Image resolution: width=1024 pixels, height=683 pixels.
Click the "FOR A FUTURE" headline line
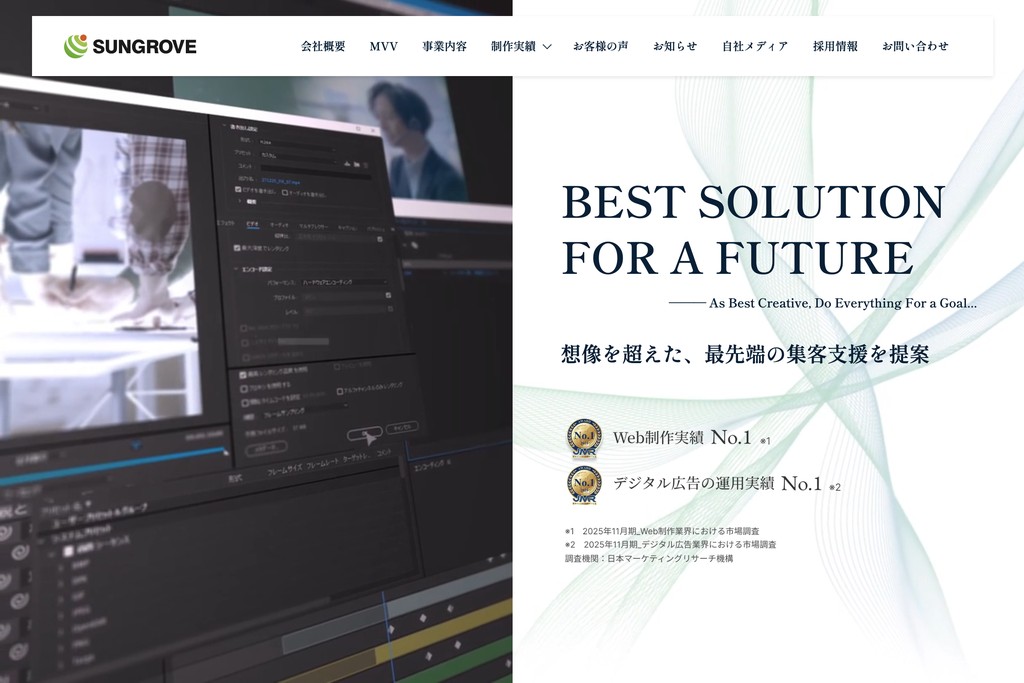738,257
